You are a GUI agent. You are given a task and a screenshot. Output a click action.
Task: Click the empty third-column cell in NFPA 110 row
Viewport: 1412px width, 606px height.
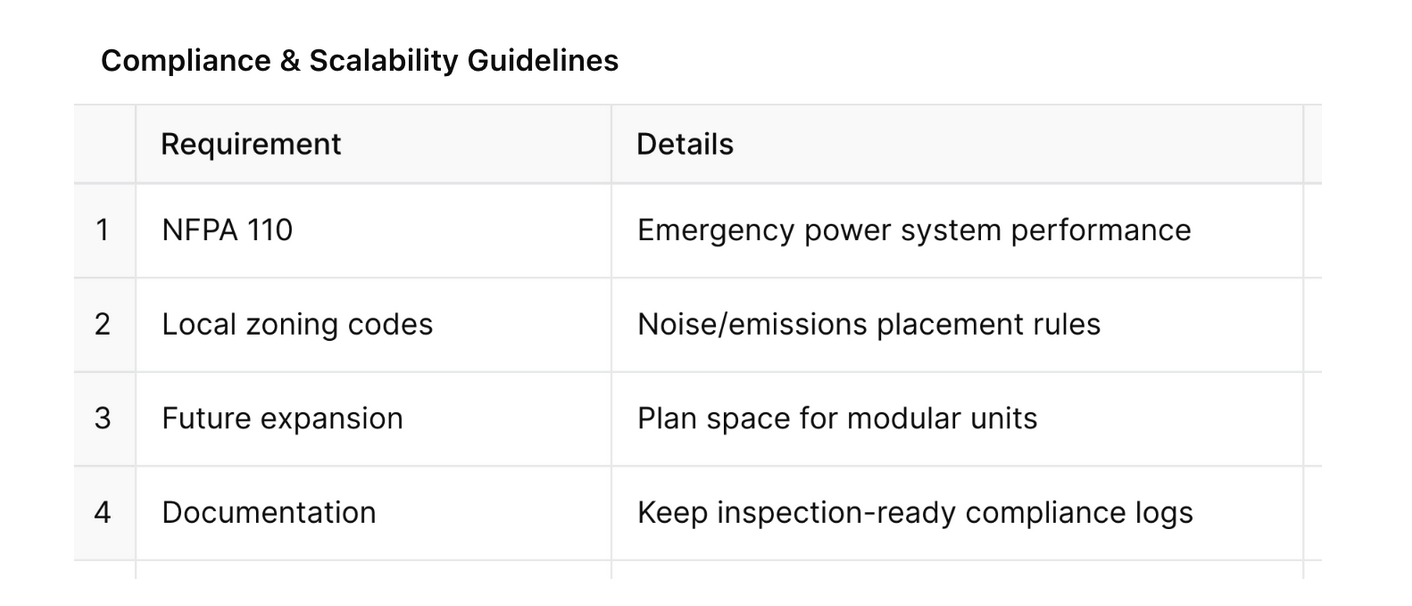(1313, 230)
